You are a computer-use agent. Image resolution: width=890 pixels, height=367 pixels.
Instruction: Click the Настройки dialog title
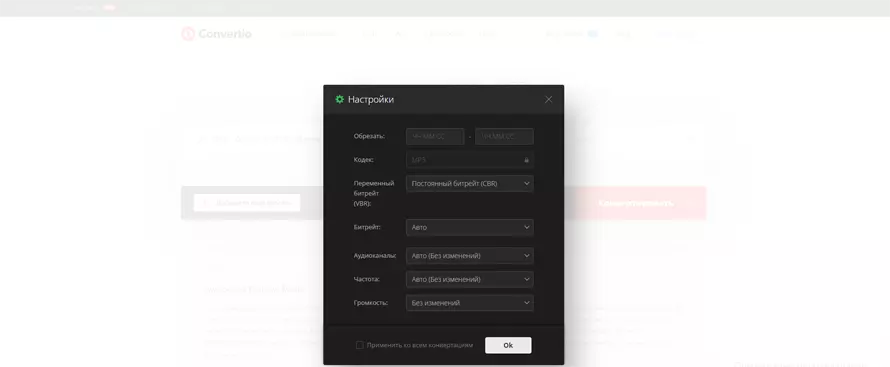[371, 99]
